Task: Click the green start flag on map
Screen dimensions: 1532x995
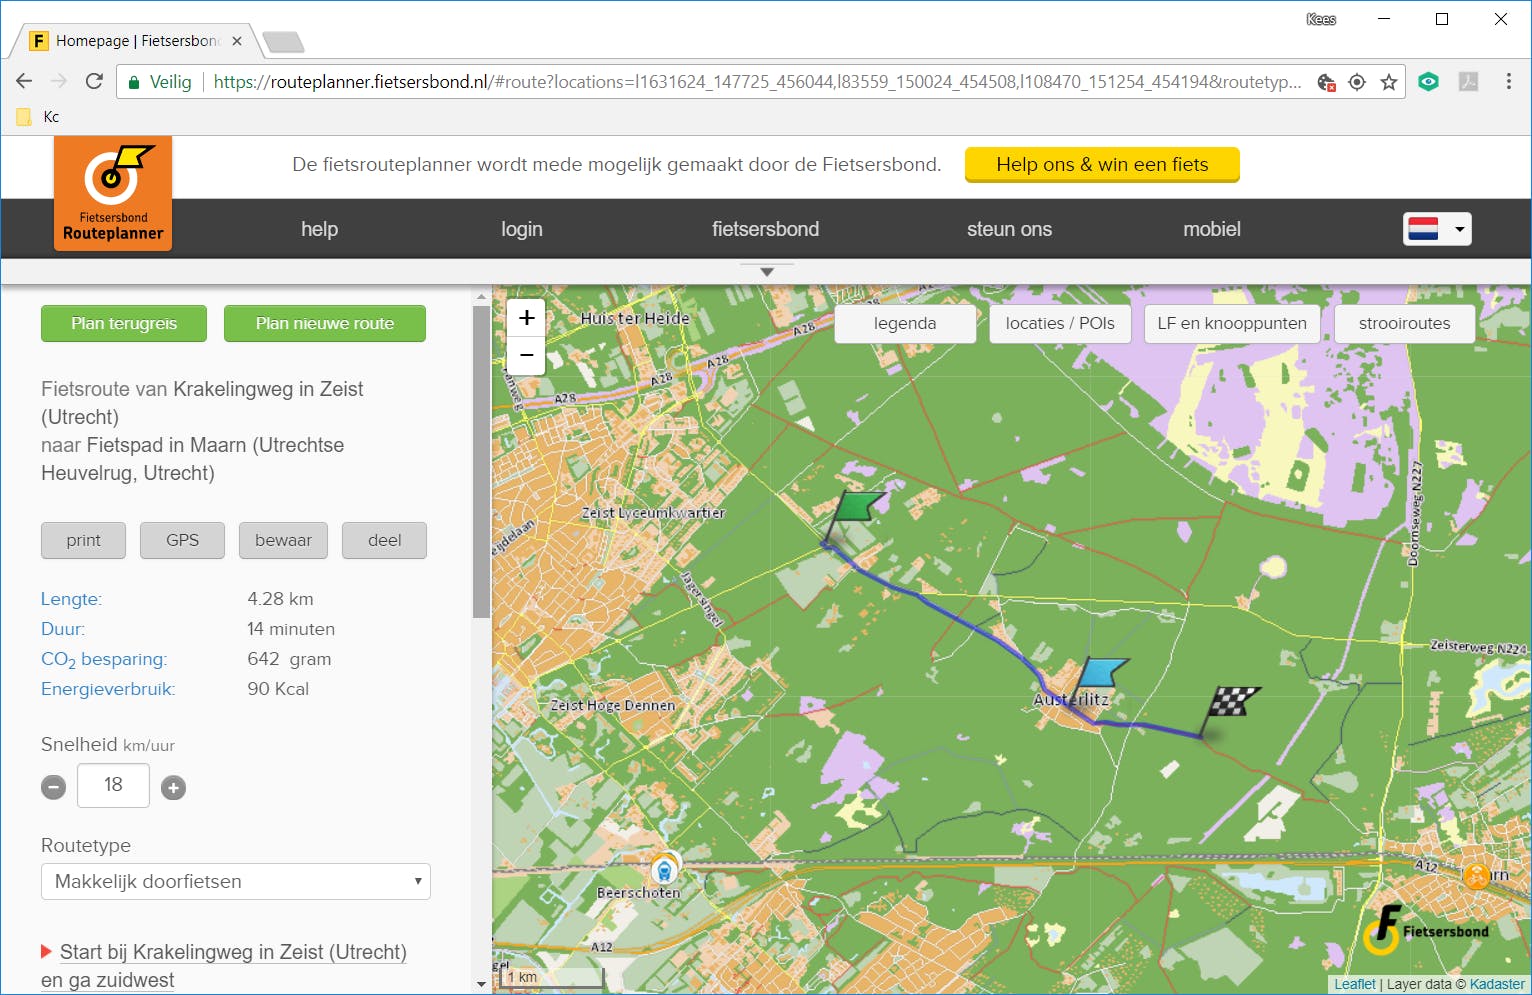Action: tap(856, 507)
